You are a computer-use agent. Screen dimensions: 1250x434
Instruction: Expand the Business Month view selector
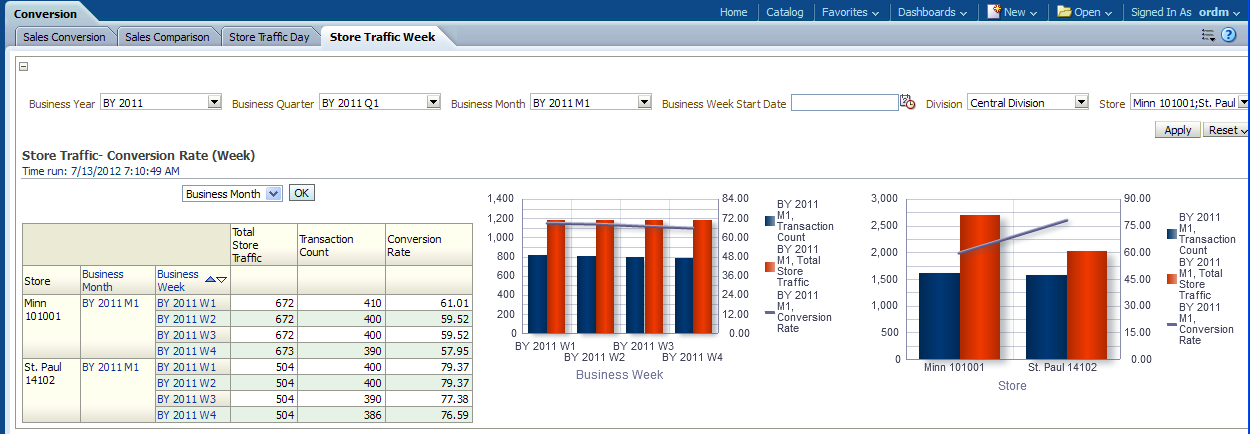[274, 194]
